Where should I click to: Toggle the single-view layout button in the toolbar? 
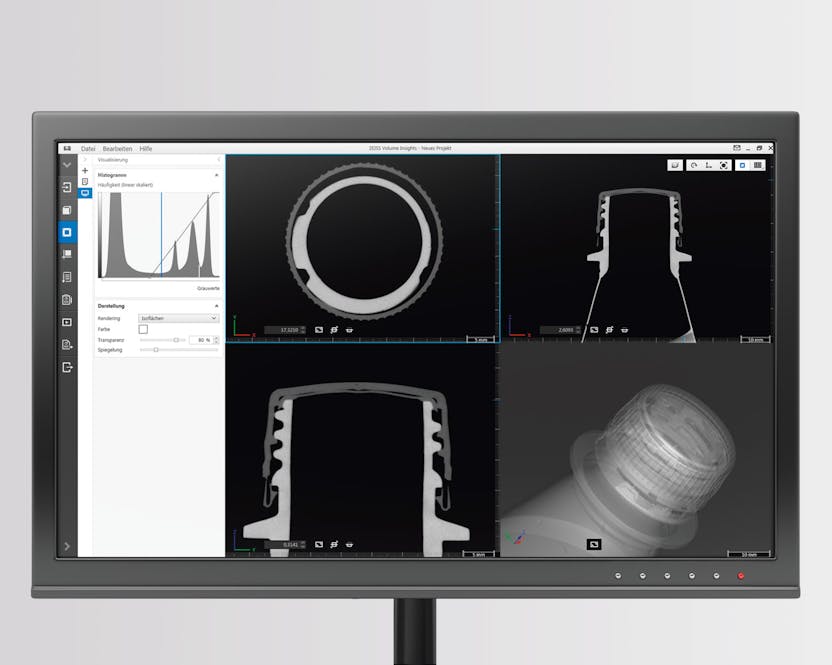coord(741,165)
